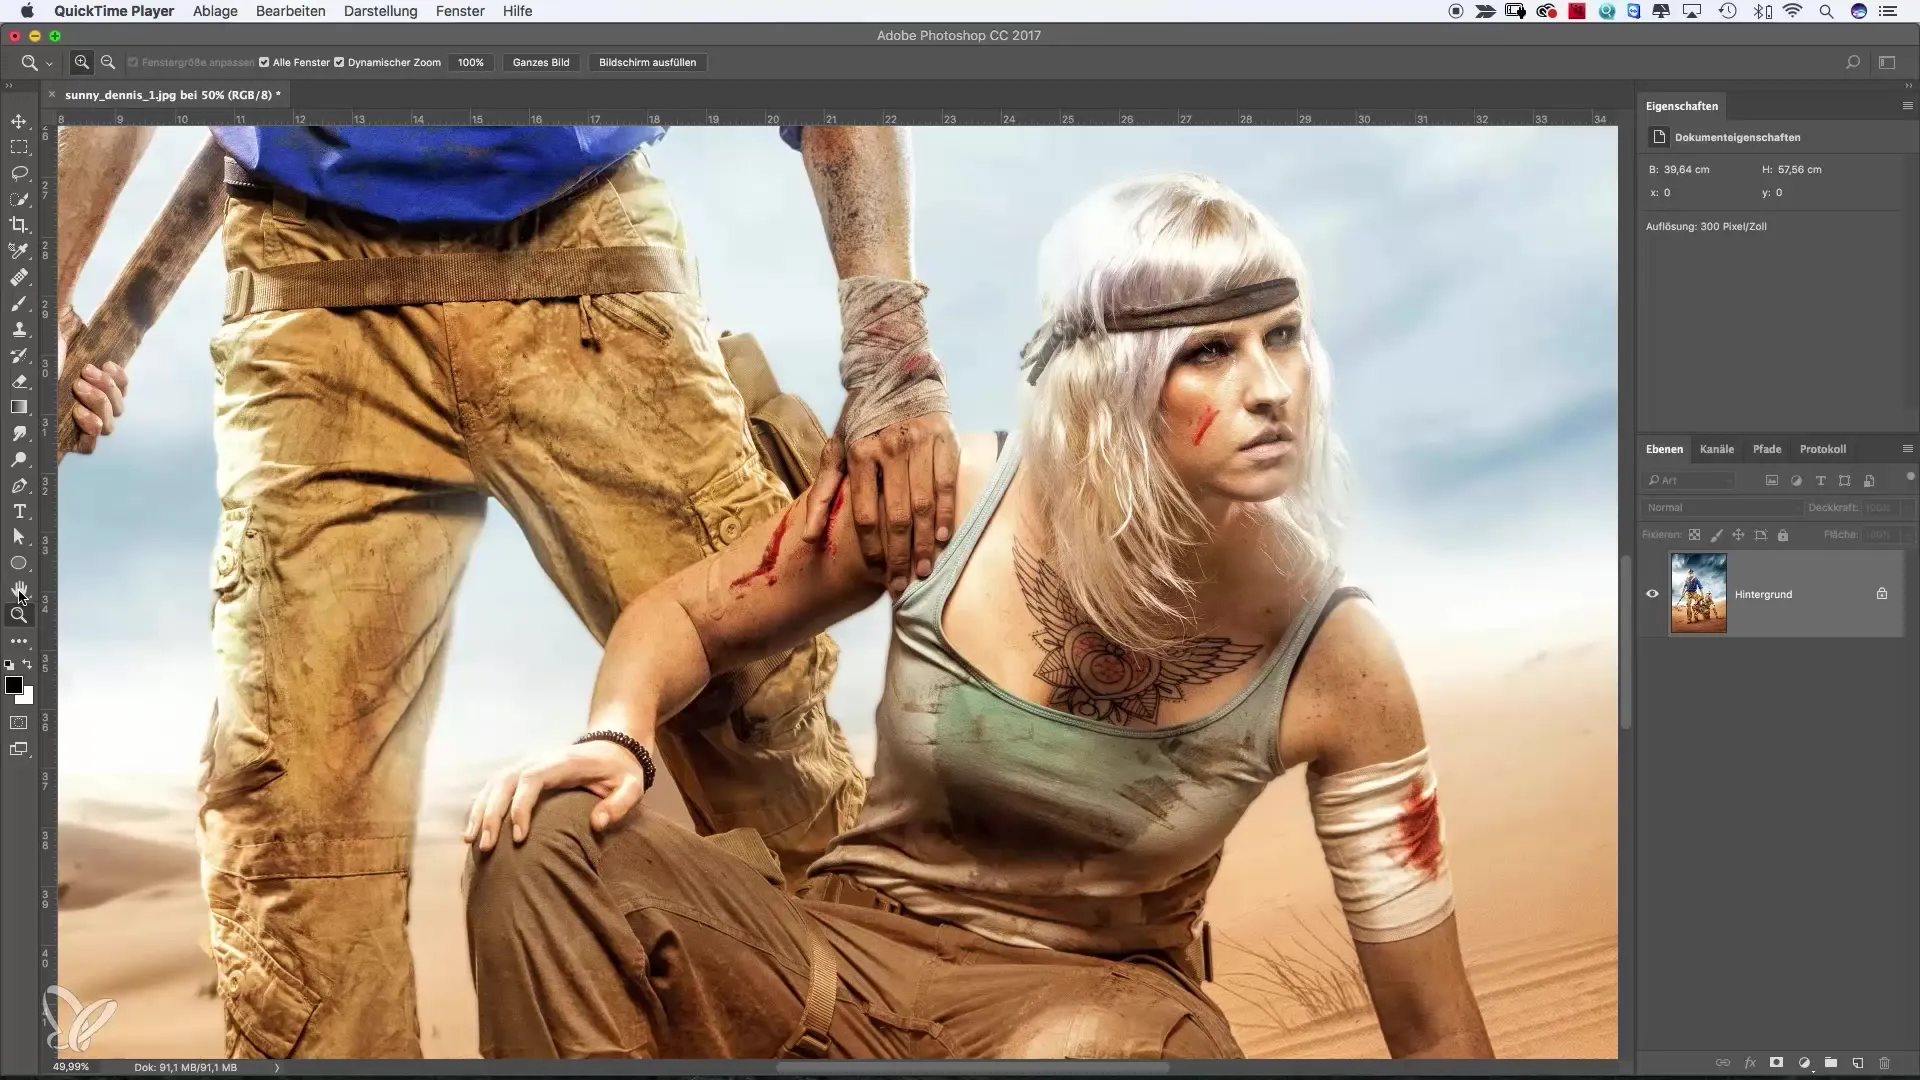Select the Brush tool
The width and height of the screenshot is (1920, 1080).
[19, 303]
